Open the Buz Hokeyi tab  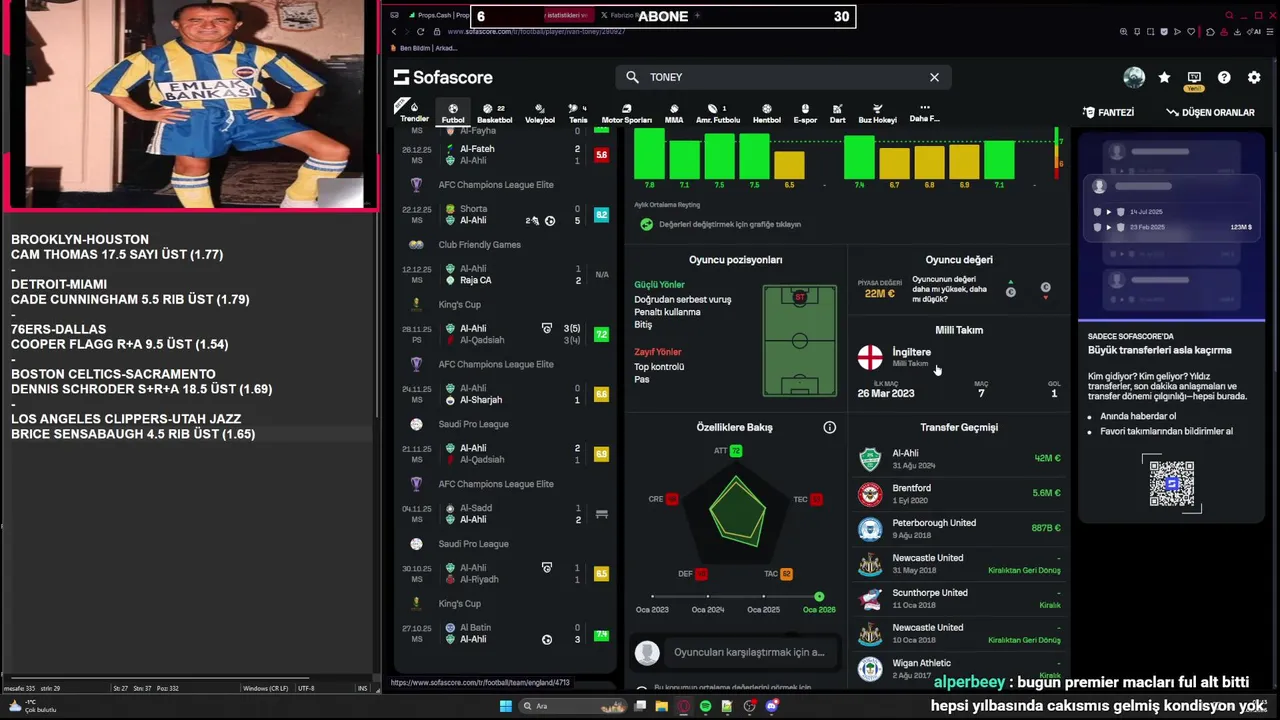coord(877,113)
